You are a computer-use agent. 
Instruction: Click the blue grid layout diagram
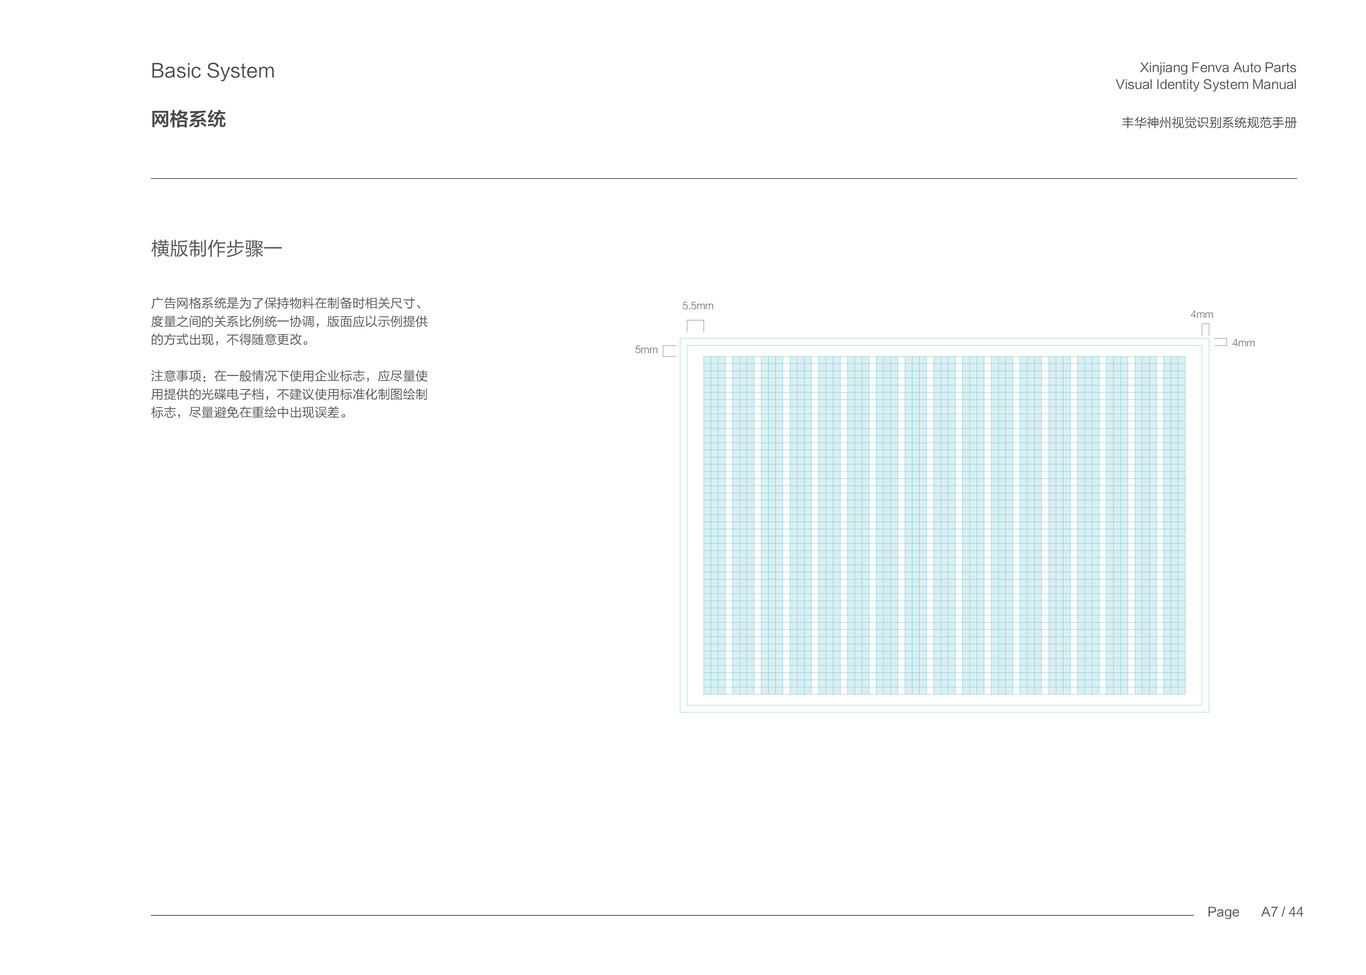944,525
